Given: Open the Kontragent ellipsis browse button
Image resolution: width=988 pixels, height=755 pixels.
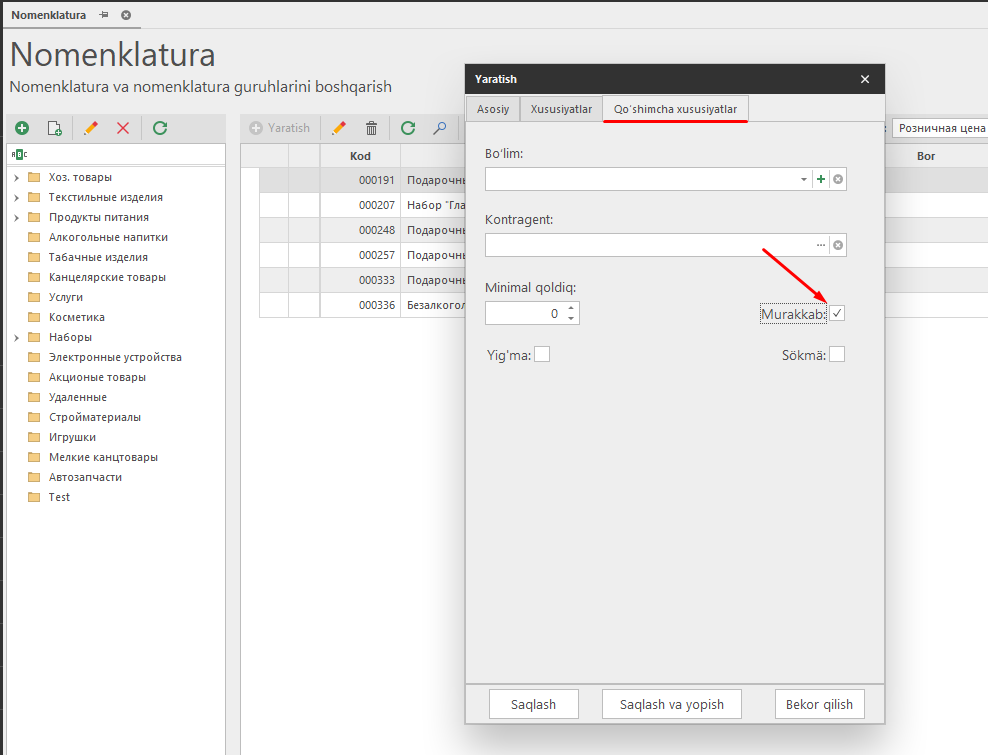Looking at the screenshot, I should click(821, 245).
